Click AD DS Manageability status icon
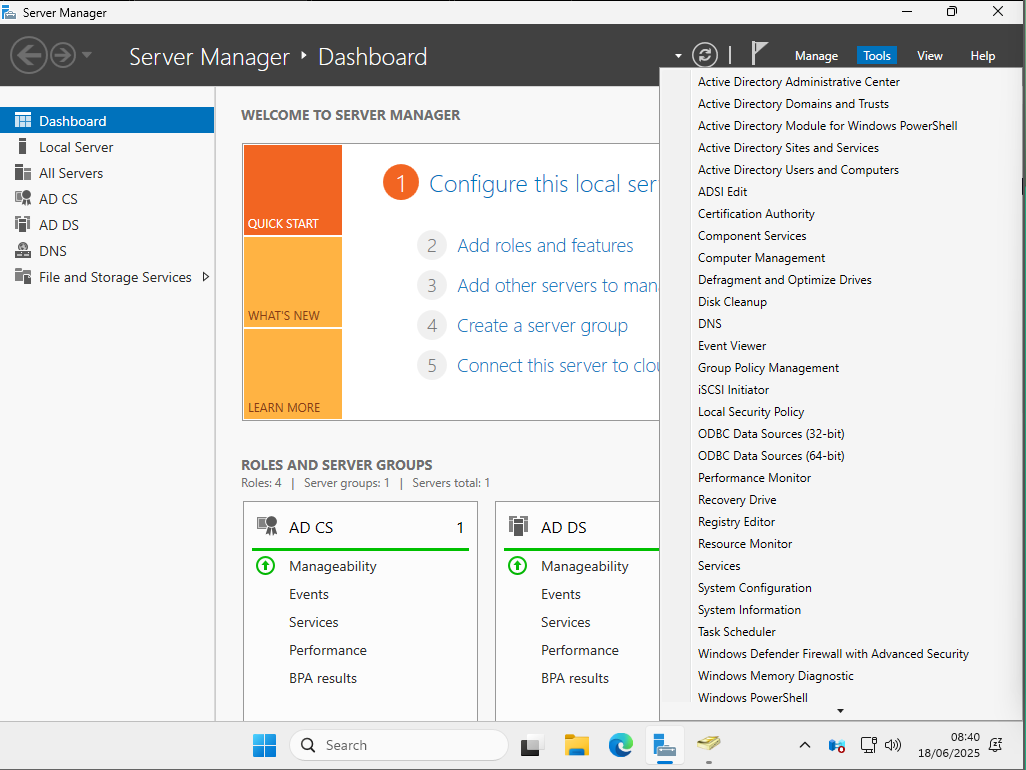 click(x=518, y=565)
